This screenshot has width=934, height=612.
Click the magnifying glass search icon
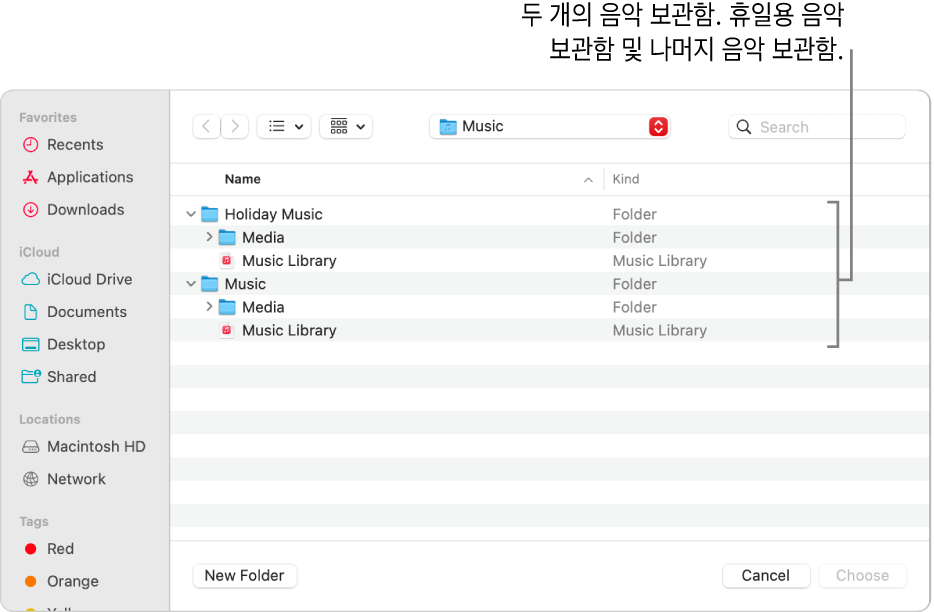(x=744, y=127)
